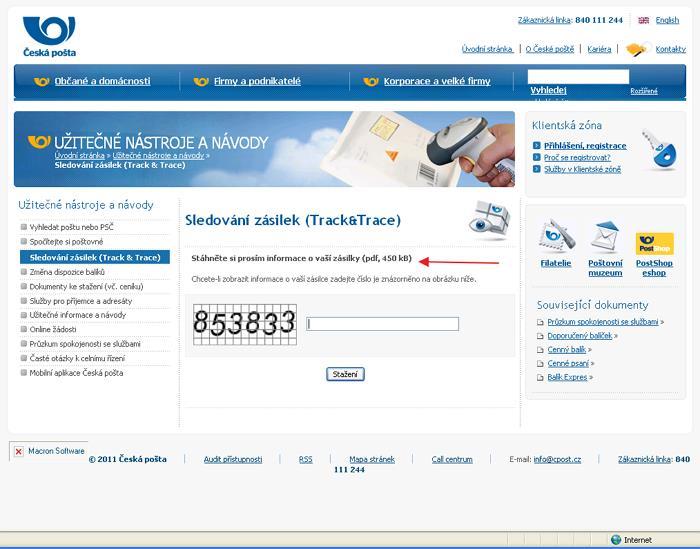Open Doporučený balíček document link

click(x=580, y=336)
